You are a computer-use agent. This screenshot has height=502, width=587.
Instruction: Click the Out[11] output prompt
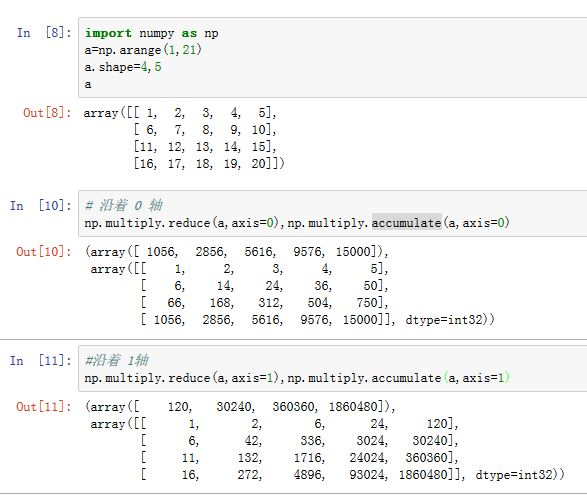44,407
